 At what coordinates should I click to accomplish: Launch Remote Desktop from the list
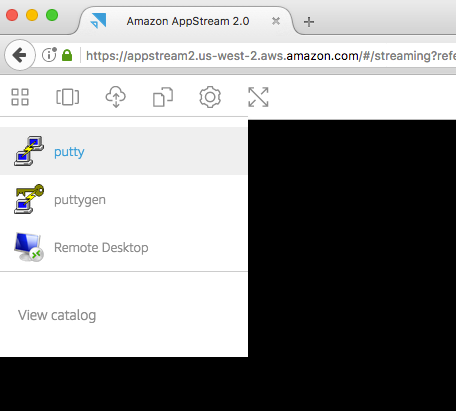pos(124,247)
